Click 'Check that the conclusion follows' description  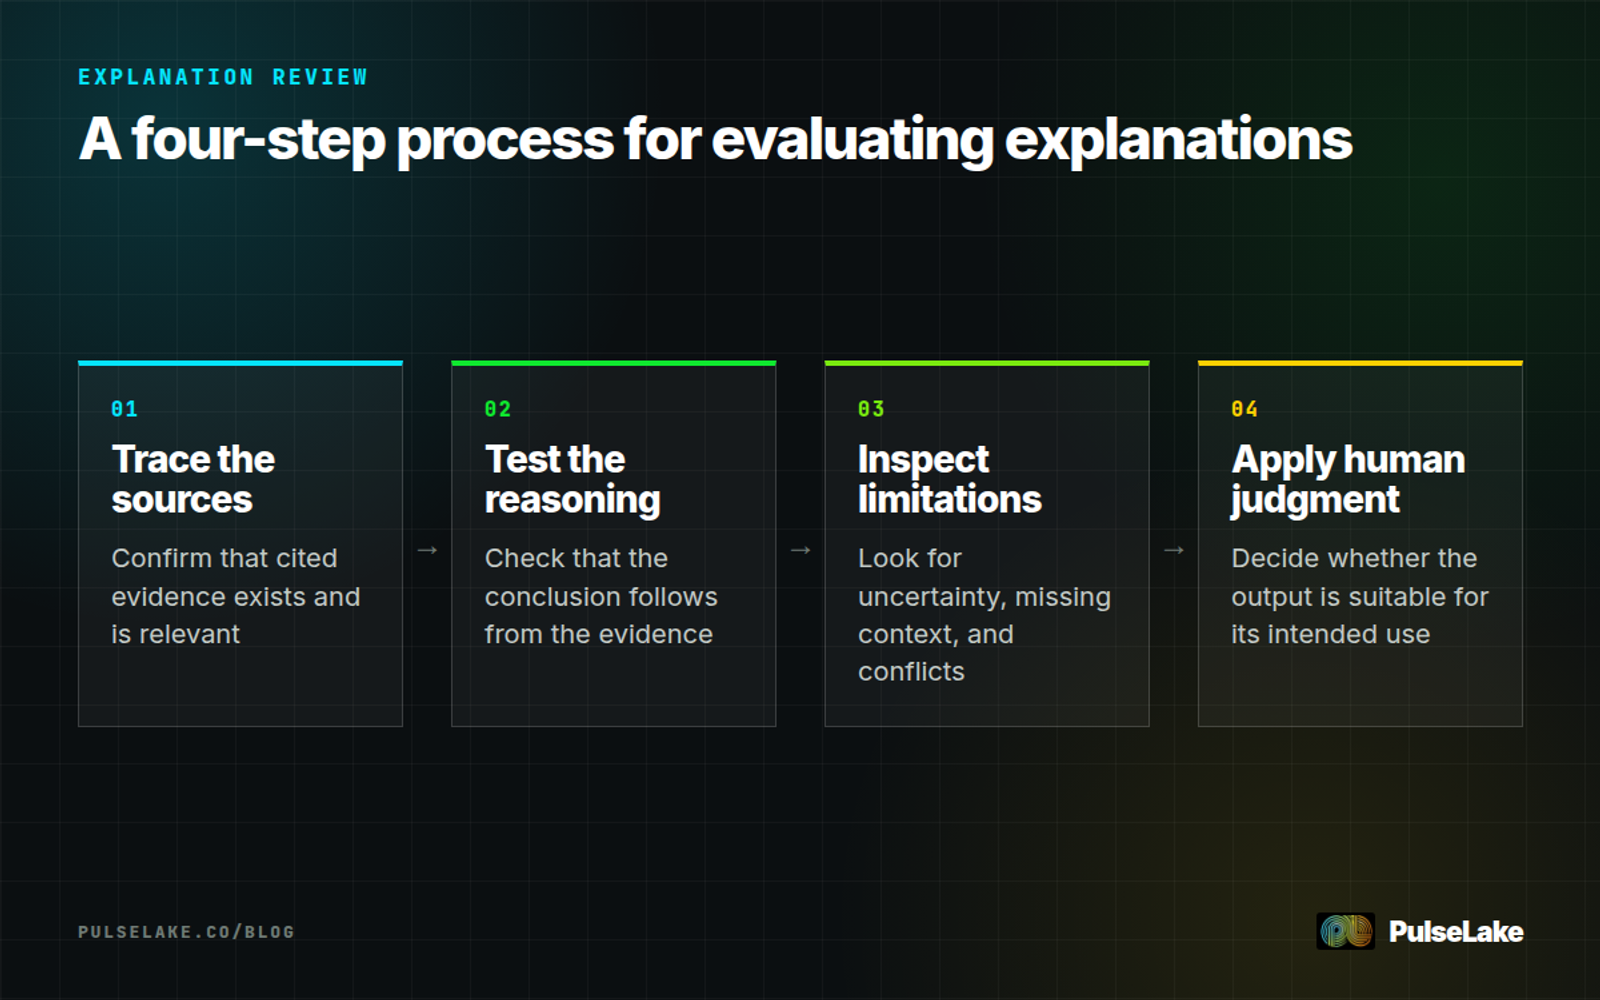pos(601,596)
